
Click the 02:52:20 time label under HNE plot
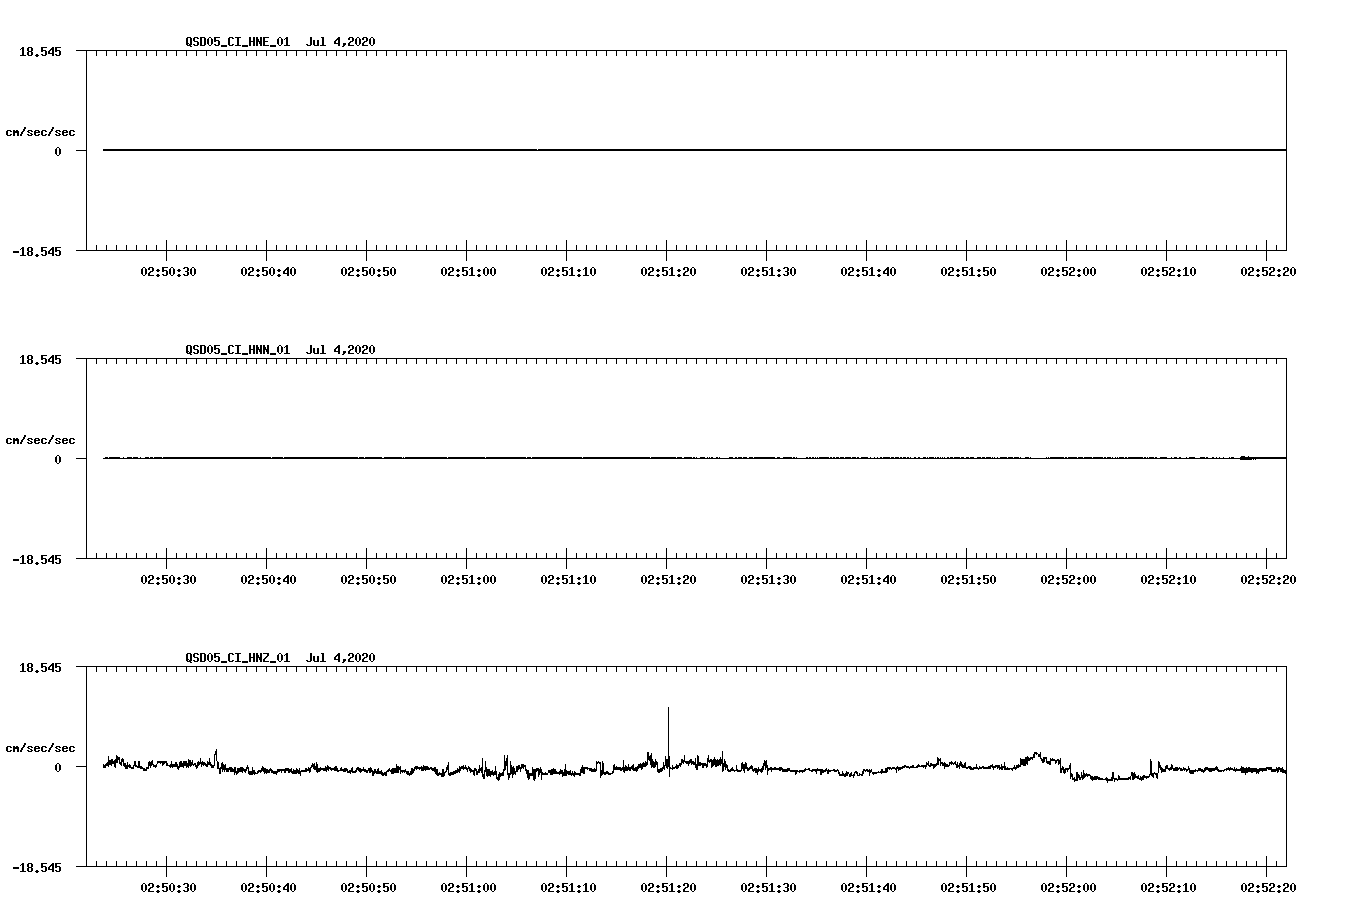(x=1268, y=272)
